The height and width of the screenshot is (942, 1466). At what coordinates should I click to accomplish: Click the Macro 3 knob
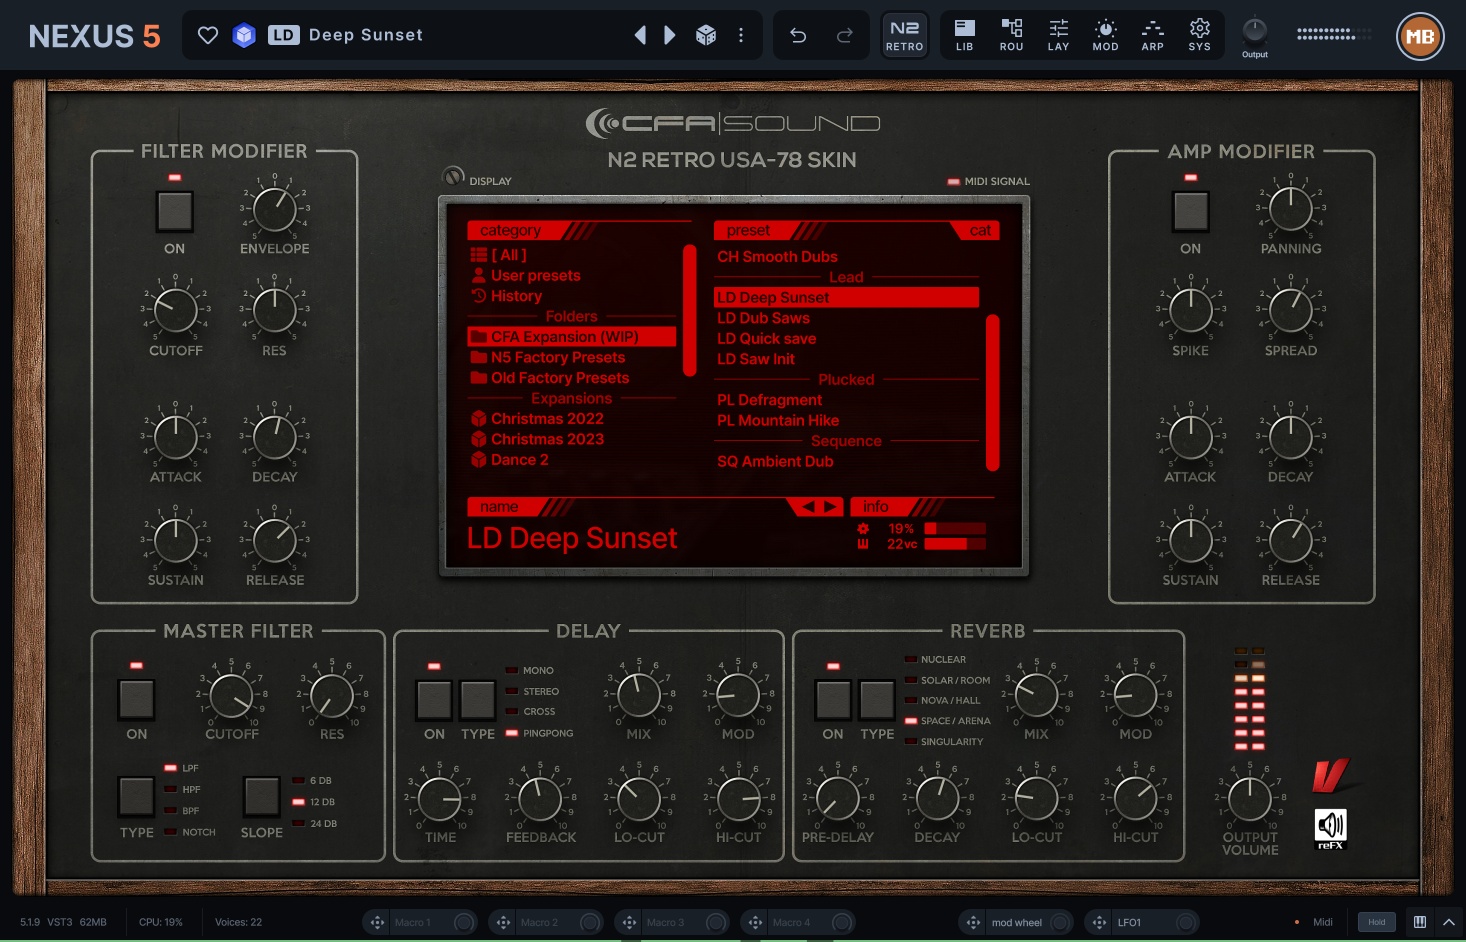(716, 922)
